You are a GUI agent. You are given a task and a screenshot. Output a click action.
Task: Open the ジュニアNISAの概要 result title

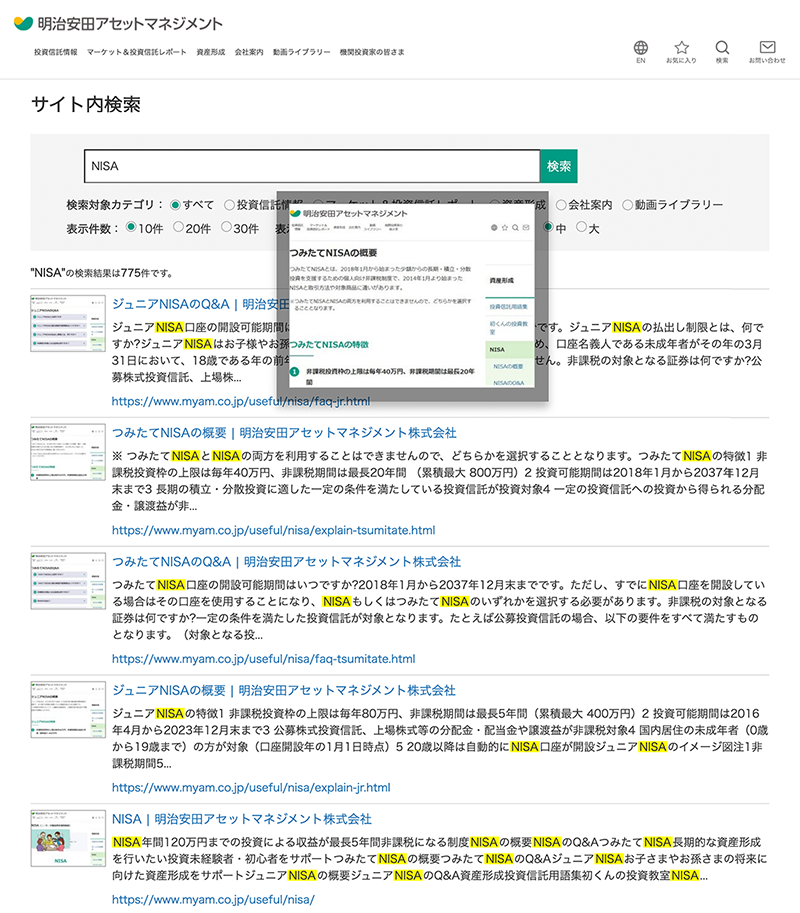coord(284,690)
